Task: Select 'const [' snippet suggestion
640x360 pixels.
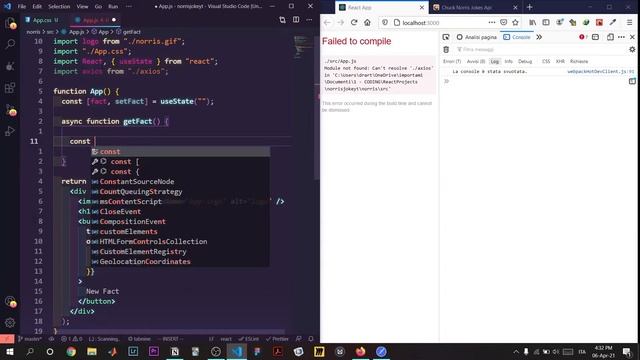Action: pos(180,162)
